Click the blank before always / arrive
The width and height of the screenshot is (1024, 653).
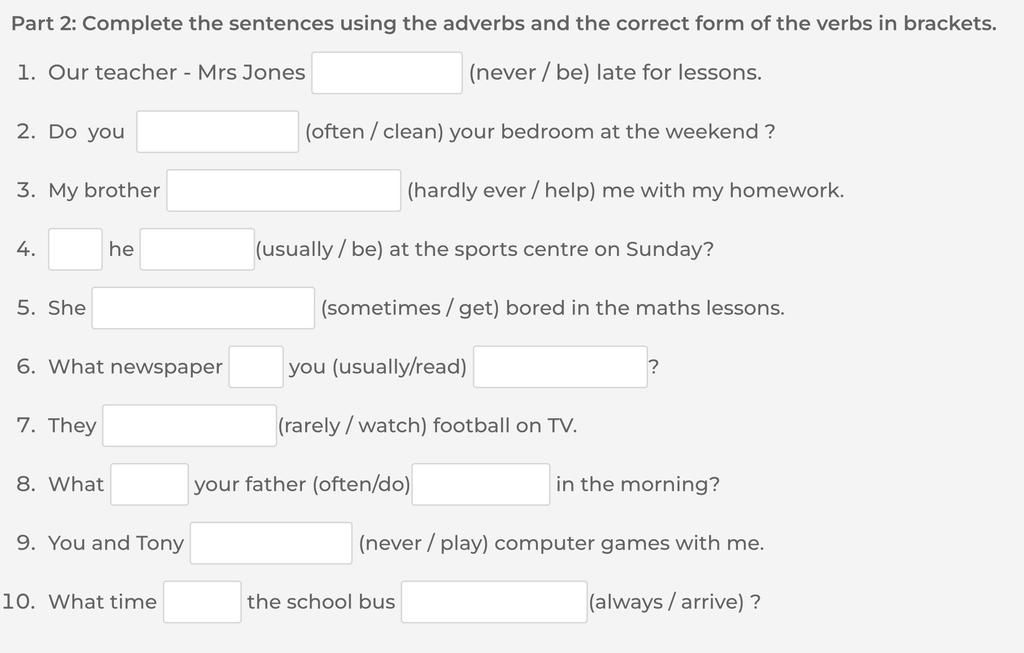[x=494, y=601]
